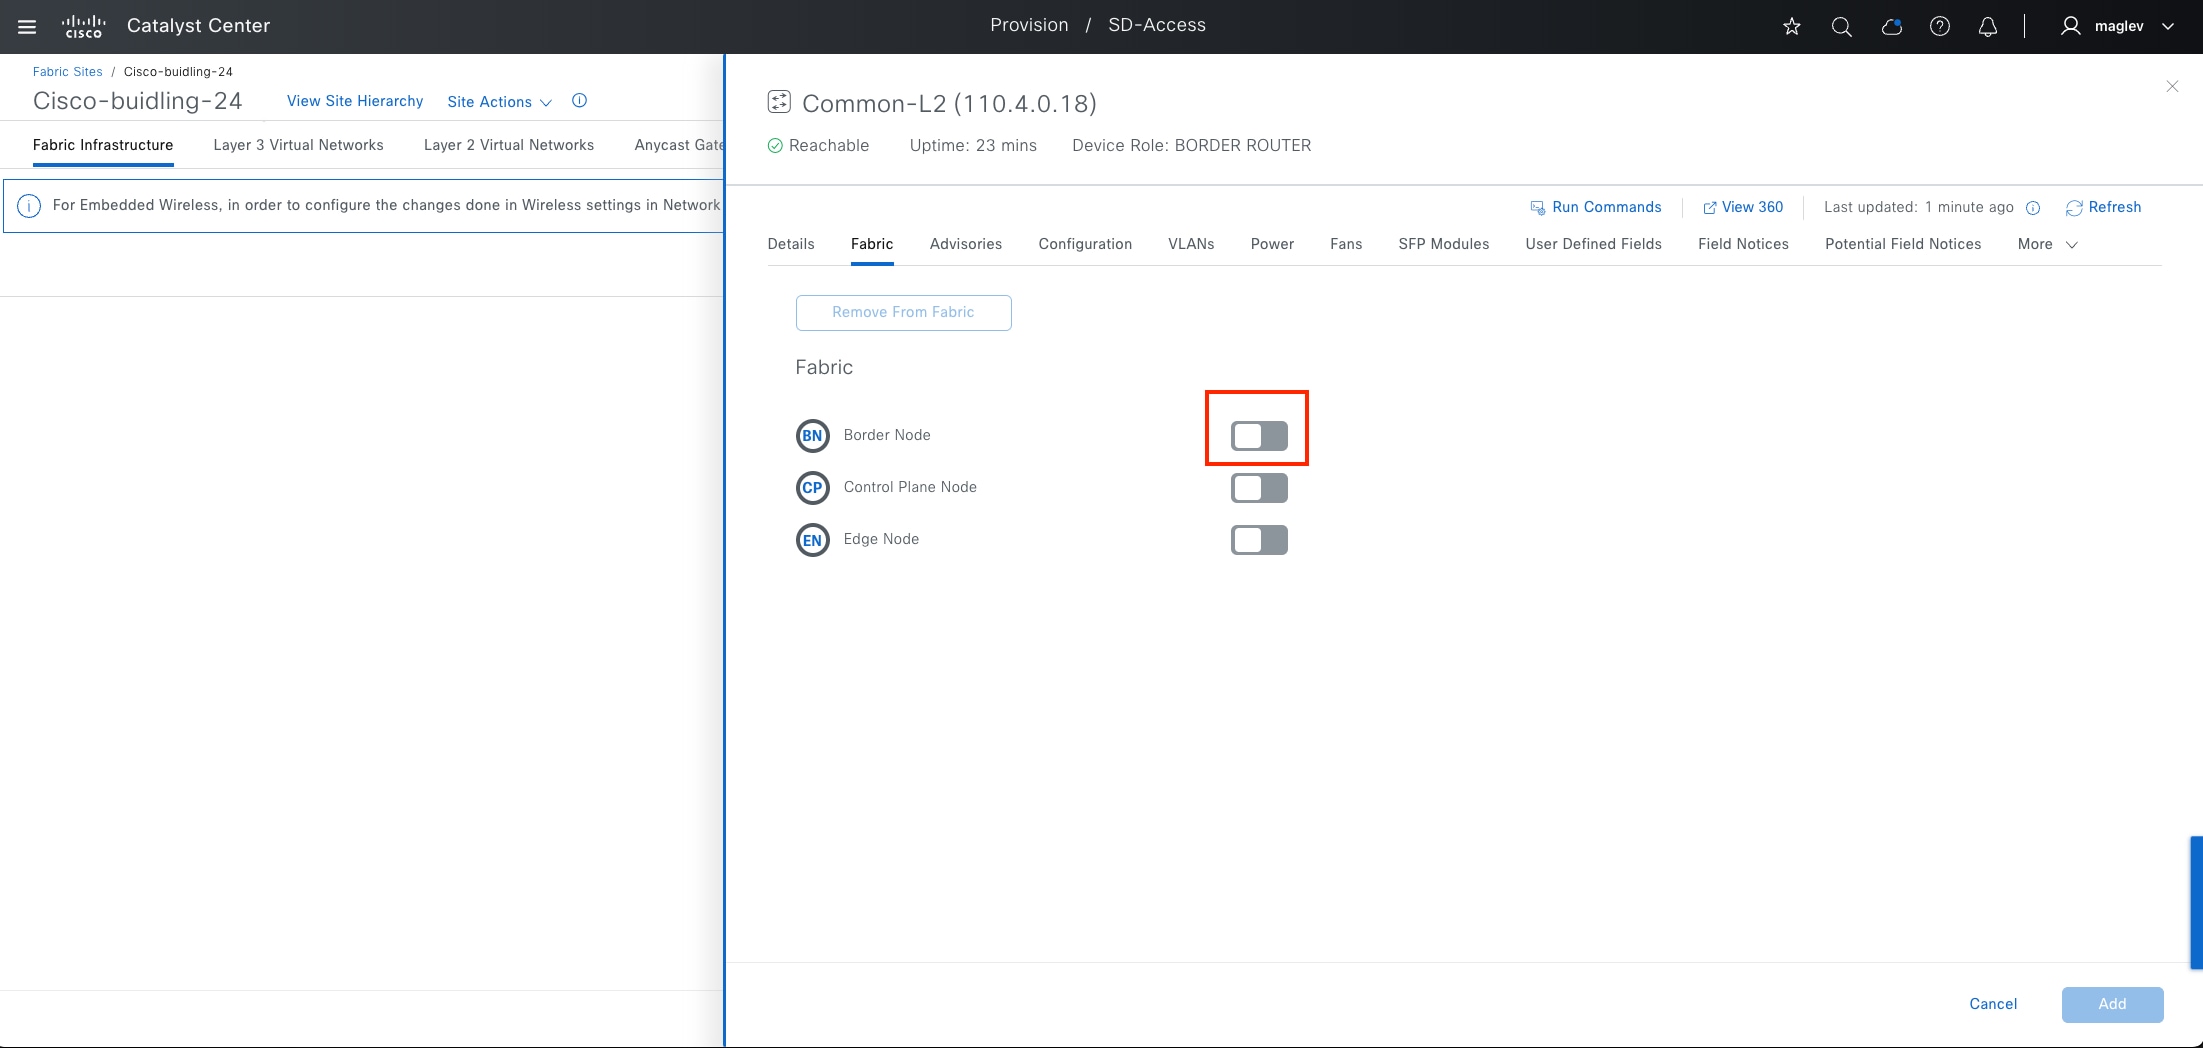This screenshot has height=1048, width=2203.
Task: Click the info icon beside Site Actions
Action: tap(579, 101)
